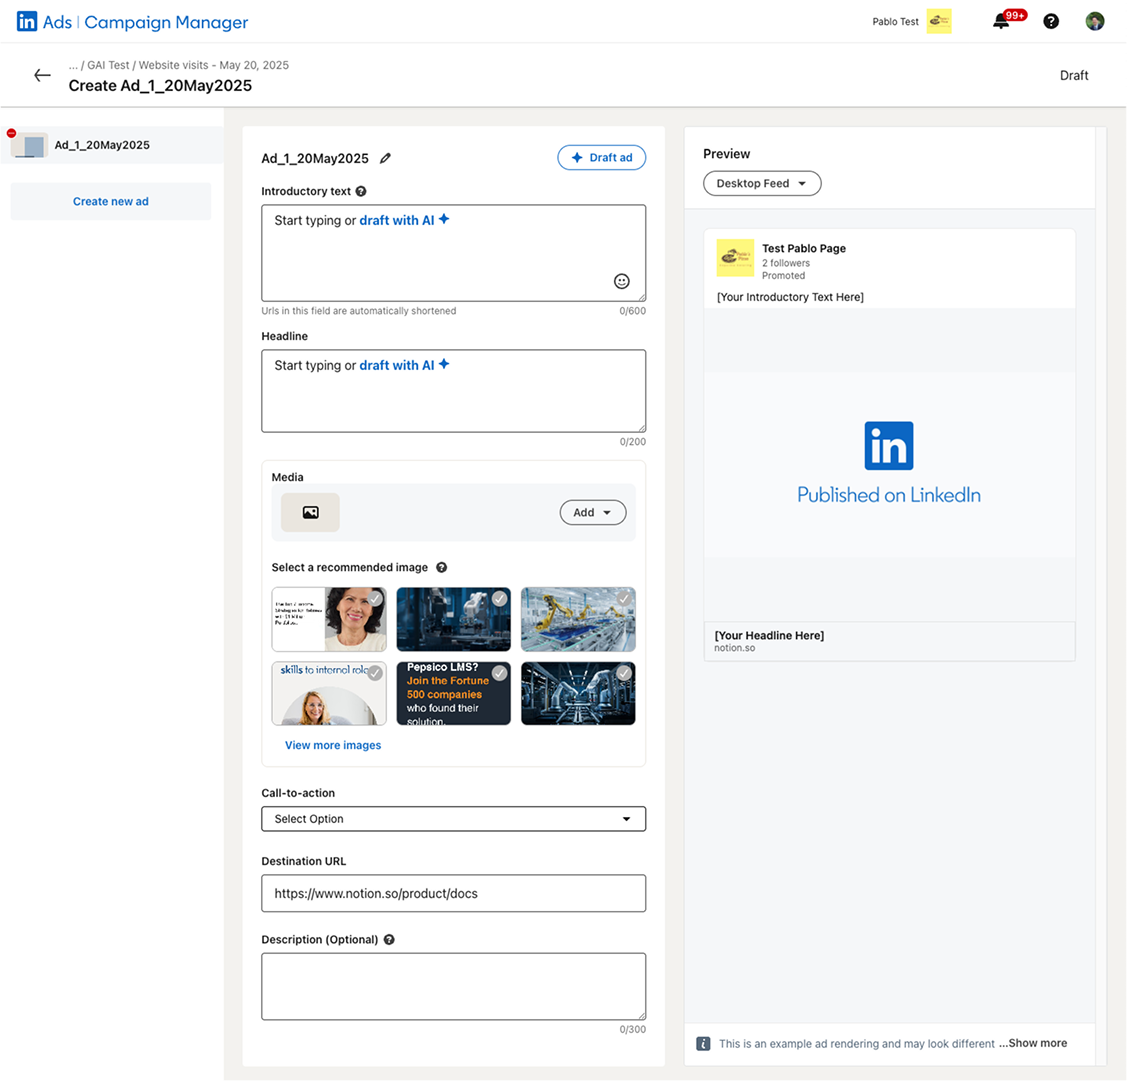Click Create new ad
Screen dimensions: 1127x1081
pos(111,201)
